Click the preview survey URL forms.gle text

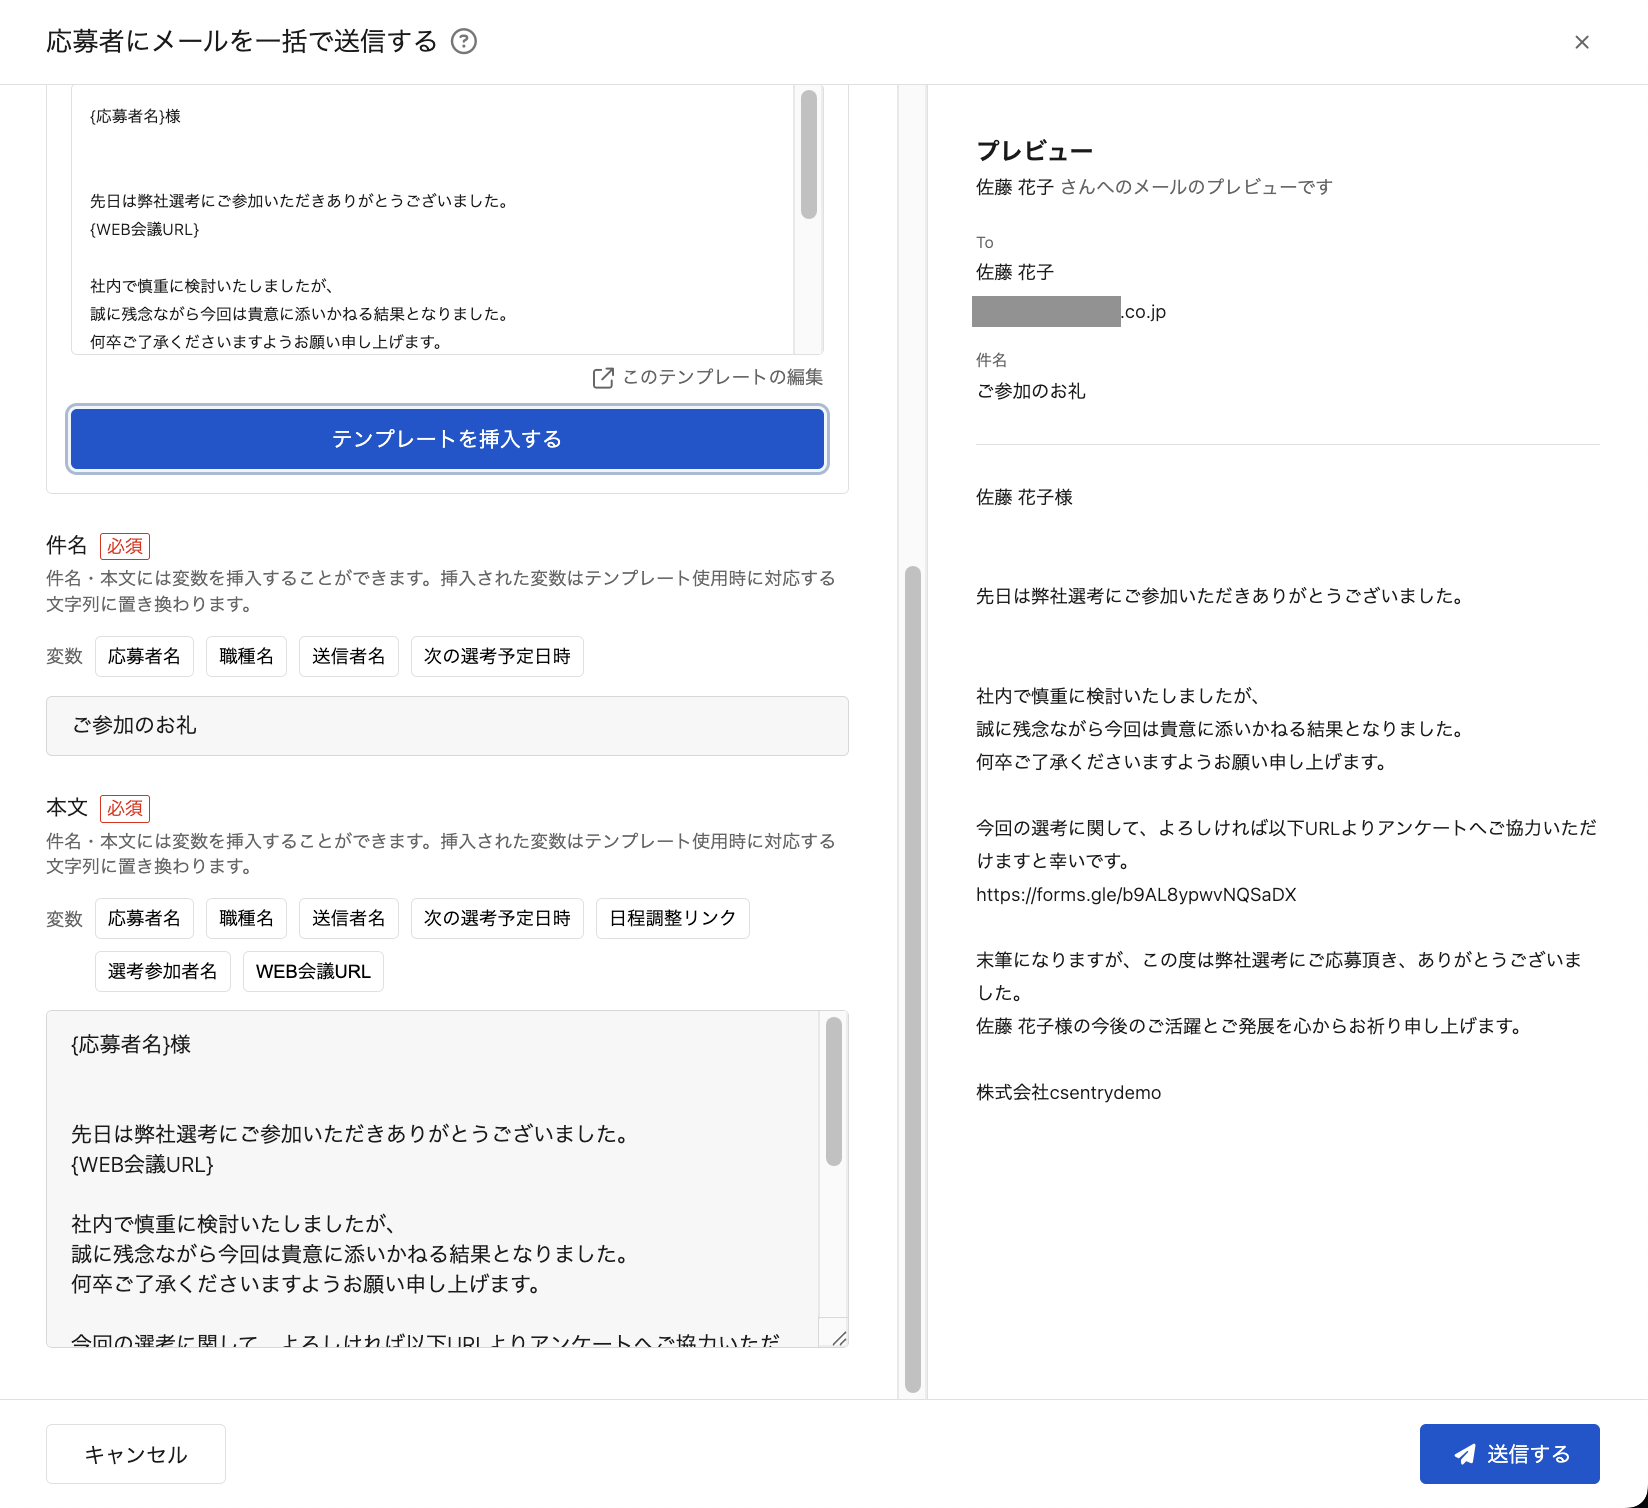pos(1136,895)
